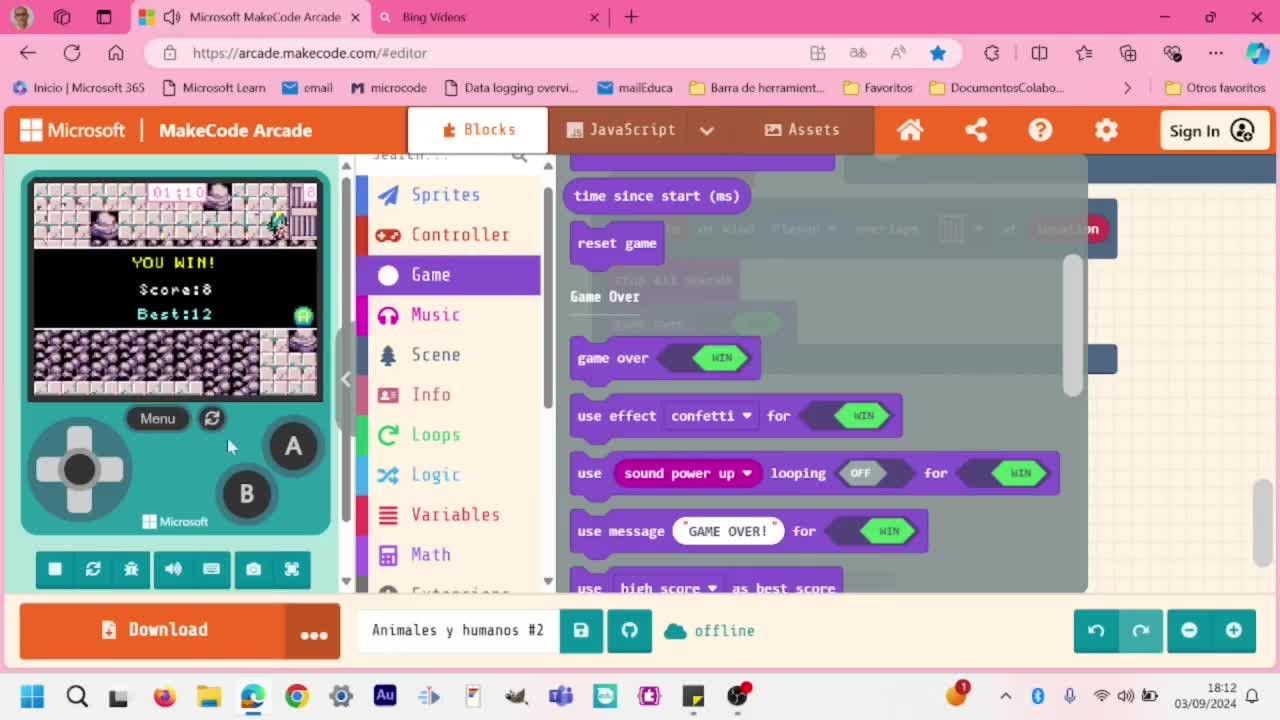
Task: Open the Controller category
Action: point(448,235)
